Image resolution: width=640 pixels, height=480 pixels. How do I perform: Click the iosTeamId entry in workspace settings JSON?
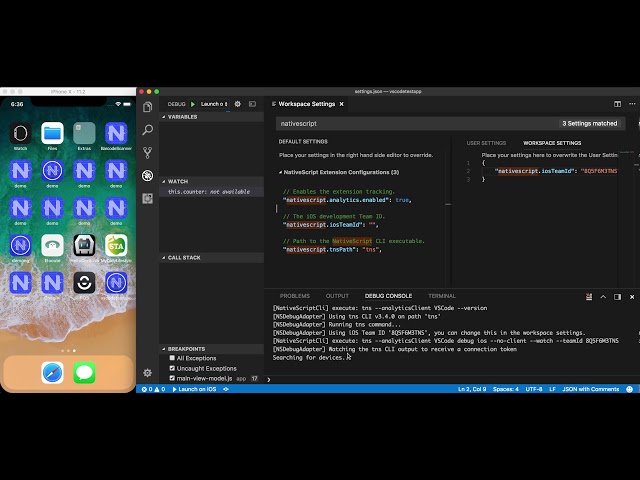(556, 171)
